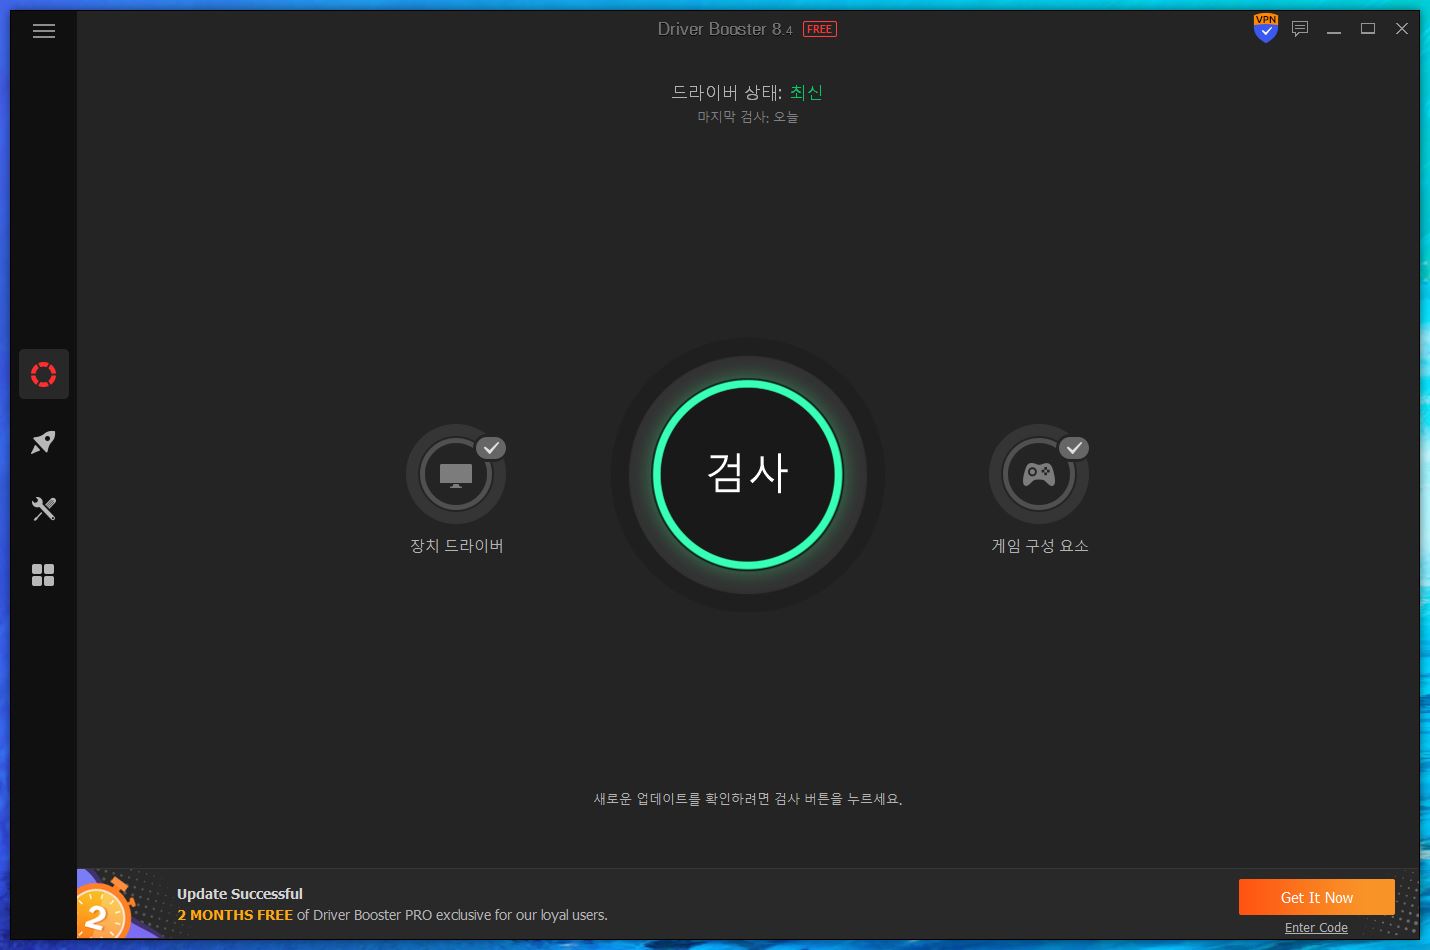Image resolution: width=1430 pixels, height=950 pixels.
Task: Click the 게임 구성 요소 gamepad icon
Action: coord(1039,474)
